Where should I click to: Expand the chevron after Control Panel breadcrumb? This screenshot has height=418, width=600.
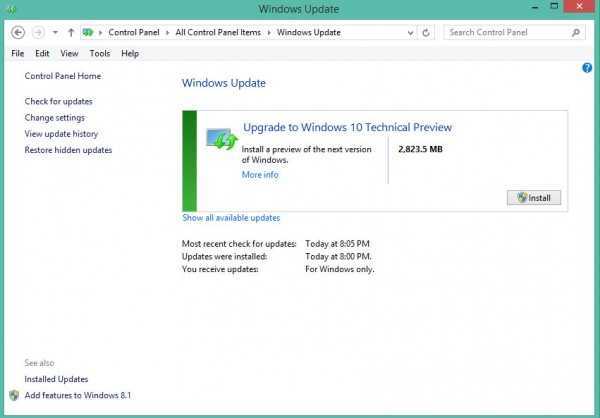click(x=167, y=33)
